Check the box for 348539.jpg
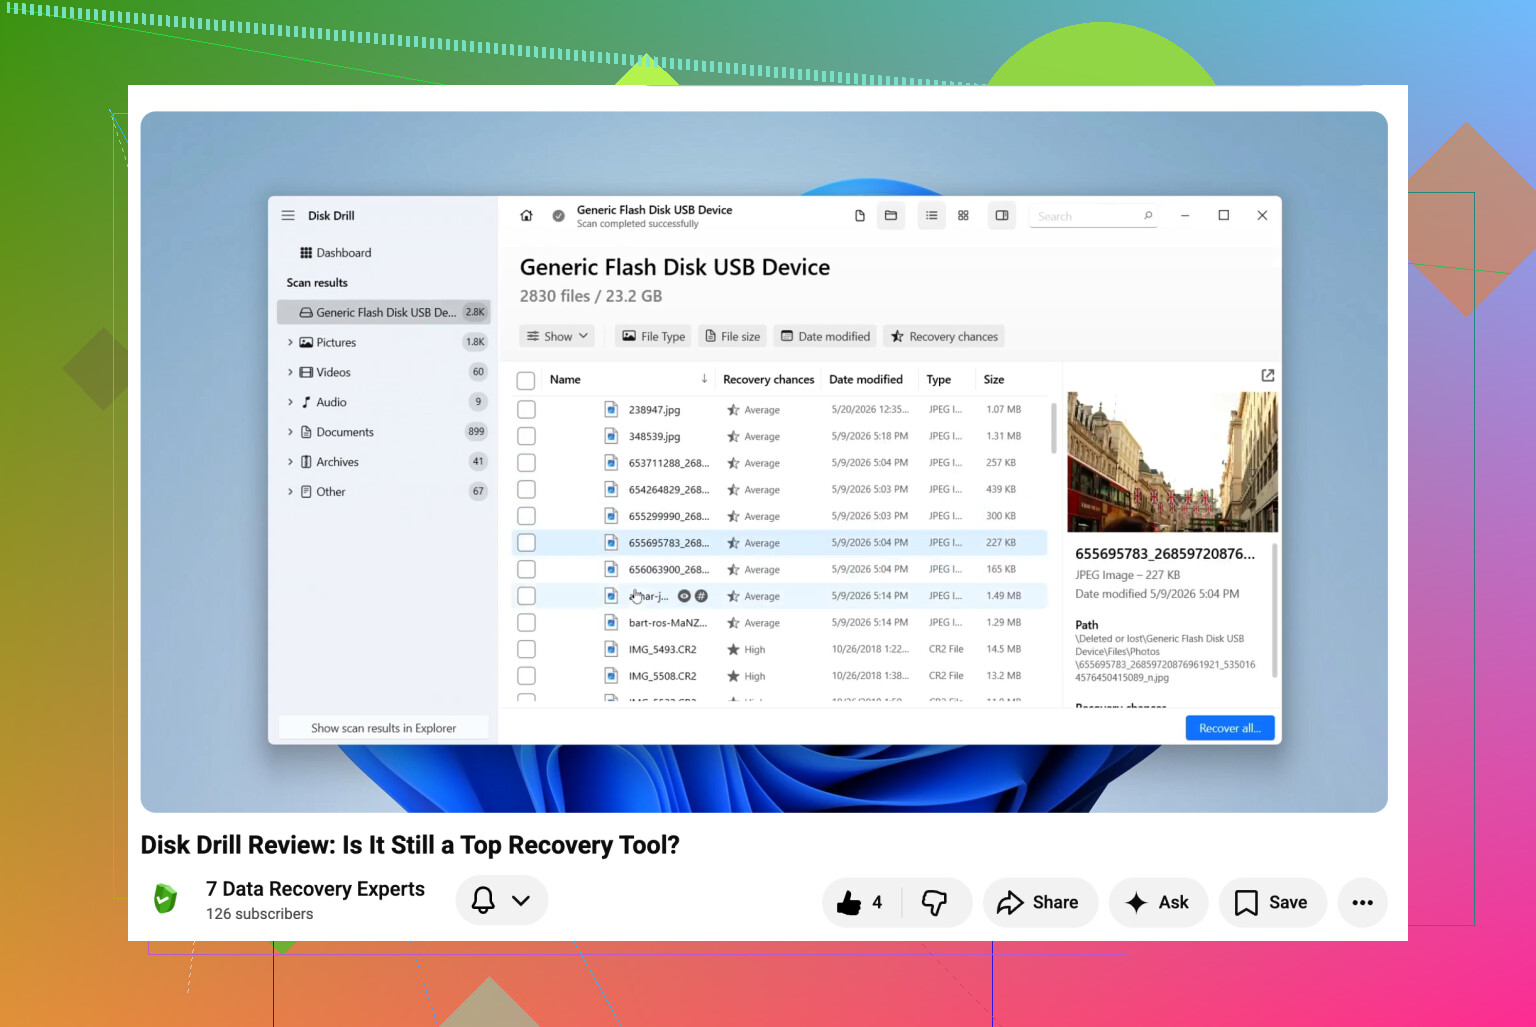Viewport: 1536px width, 1027px height. [x=526, y=436]
